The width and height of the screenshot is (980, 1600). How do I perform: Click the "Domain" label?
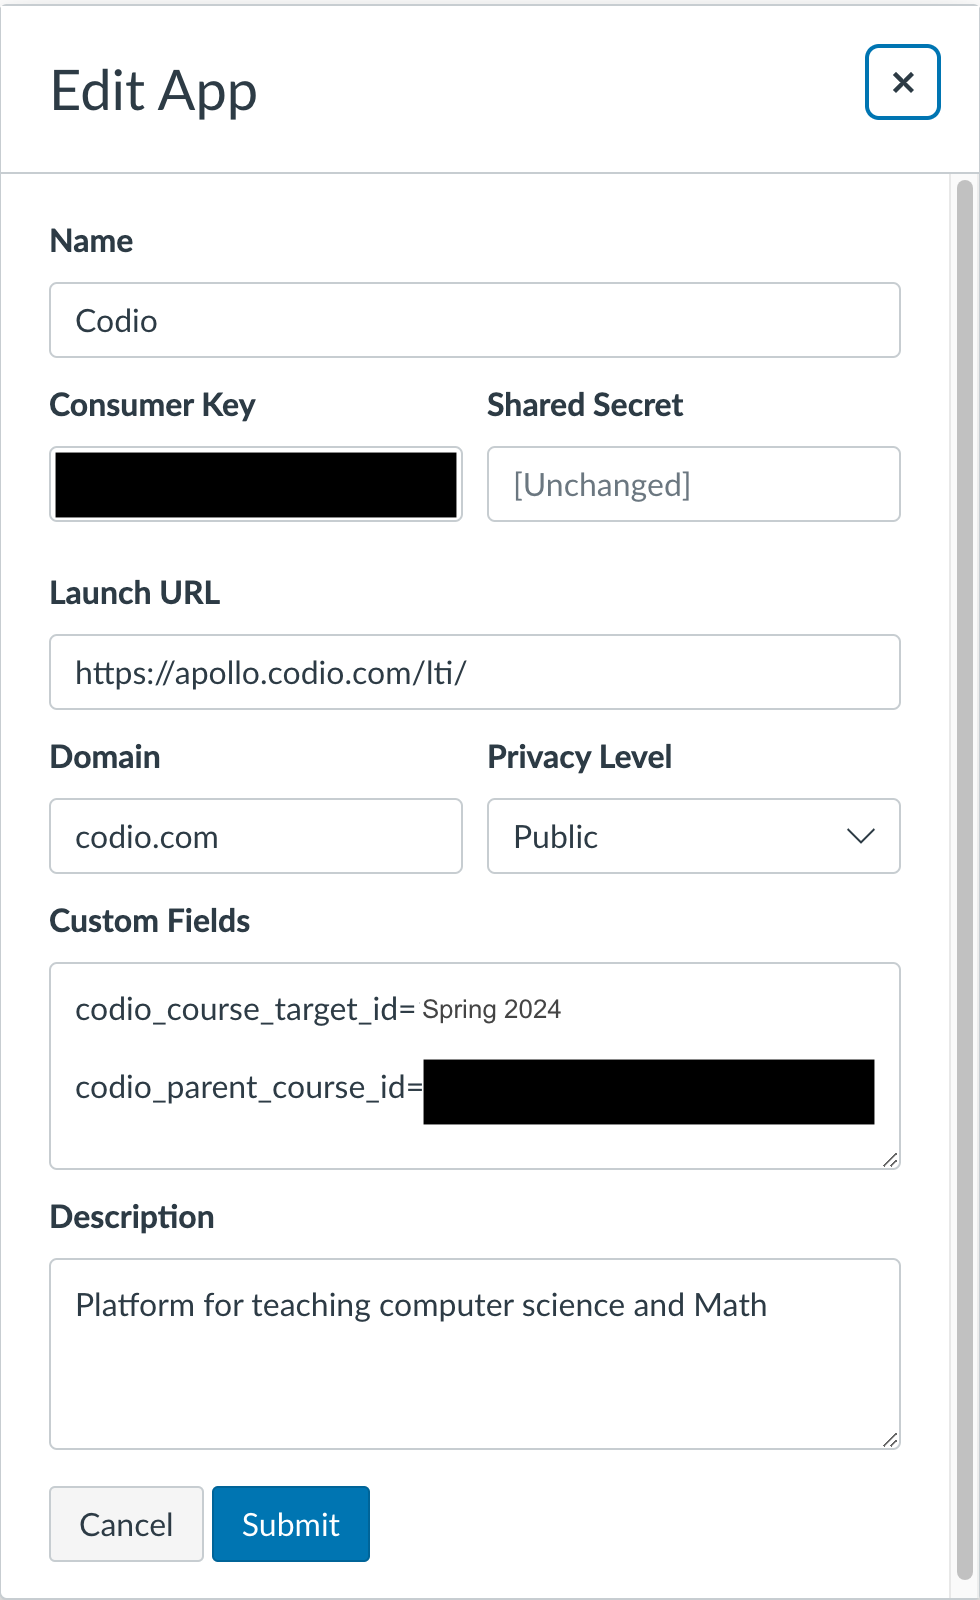pyautogui.click(x=105, y=757)
